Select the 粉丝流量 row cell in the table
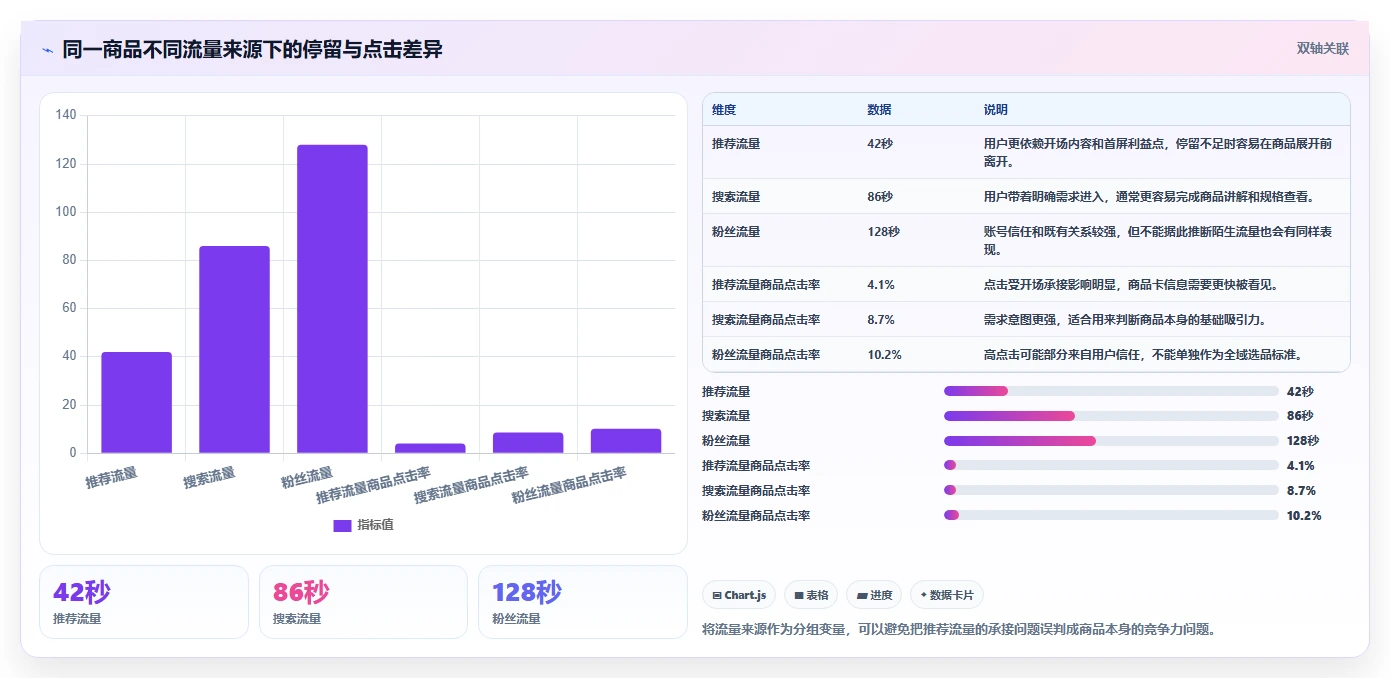1390x678 pixels. (x=736, y=232)
